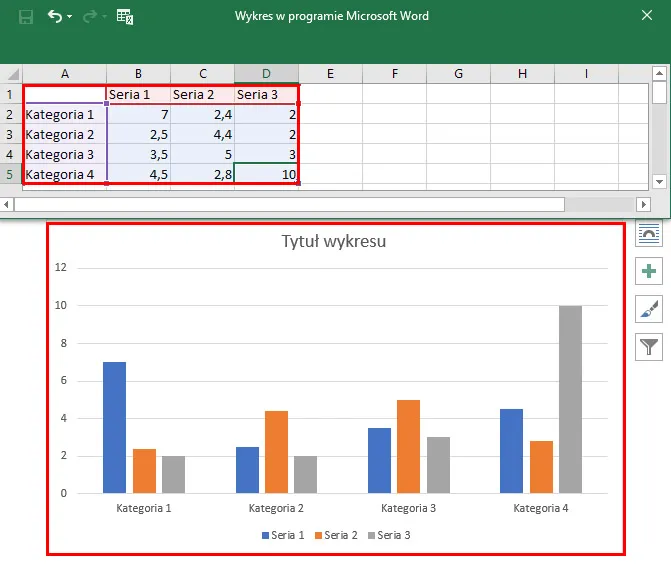Select column header E

330,74
